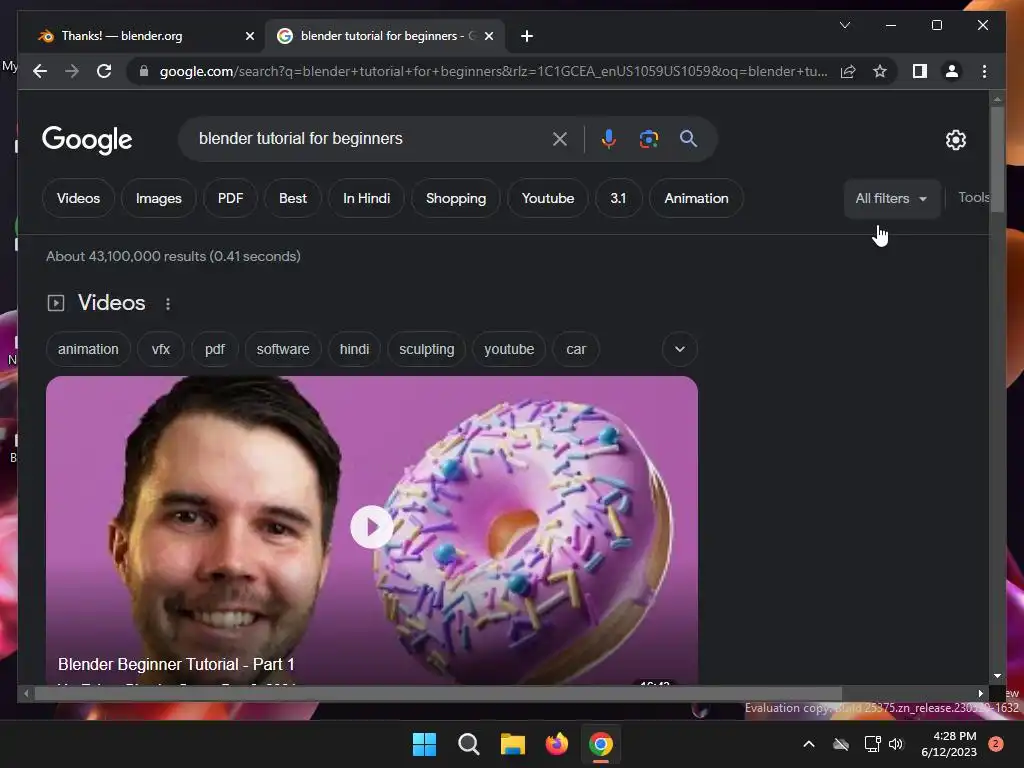The height and width of the screenshot is (768, 1024).
Task: Open the notification badge showing 2
Action: pos(996,744)
